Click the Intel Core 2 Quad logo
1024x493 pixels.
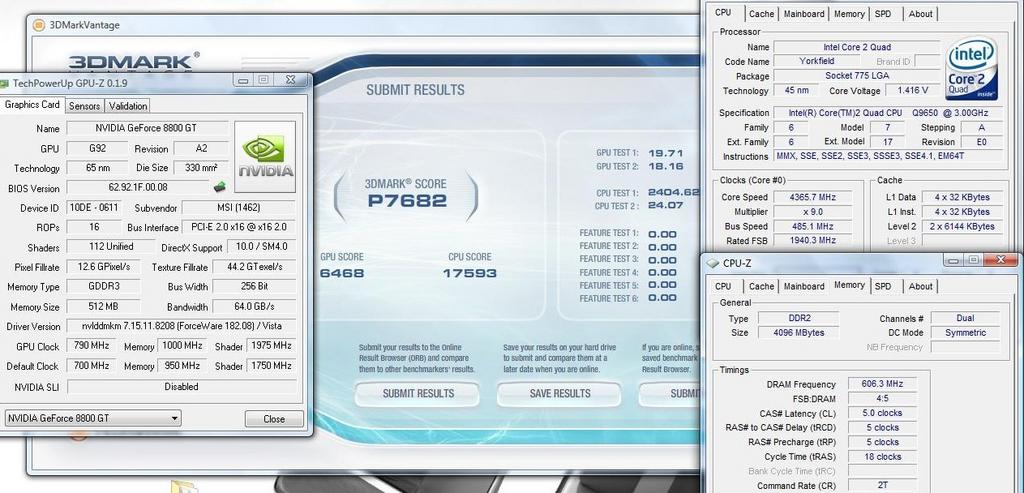tap(971, 68)
